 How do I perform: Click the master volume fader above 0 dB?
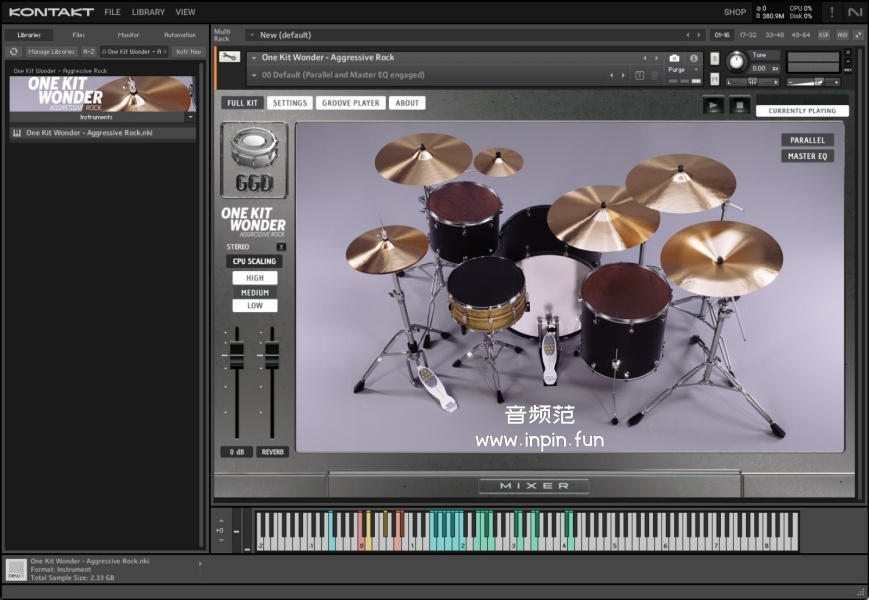[237, 356]
